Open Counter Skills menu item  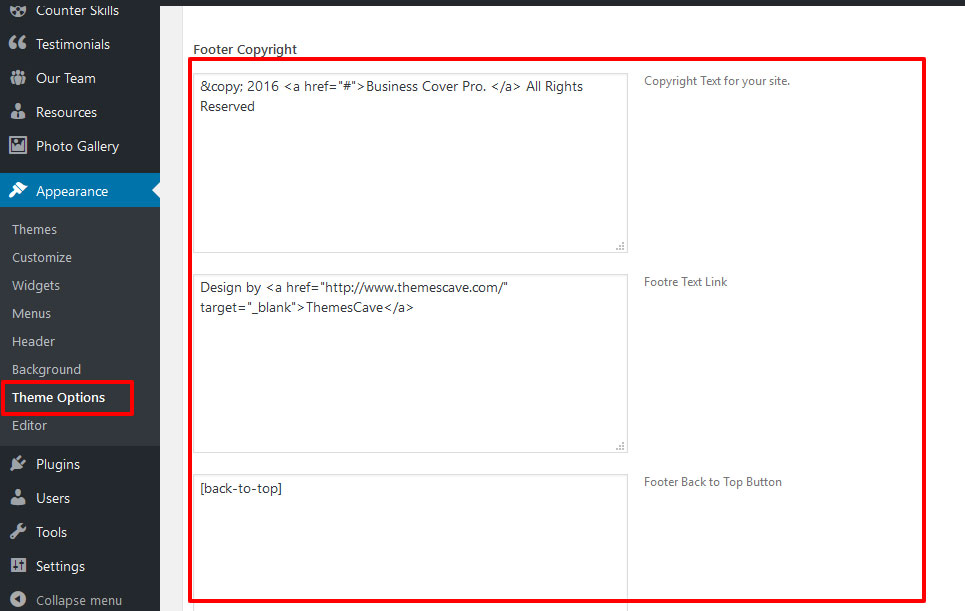coord(80,10)
